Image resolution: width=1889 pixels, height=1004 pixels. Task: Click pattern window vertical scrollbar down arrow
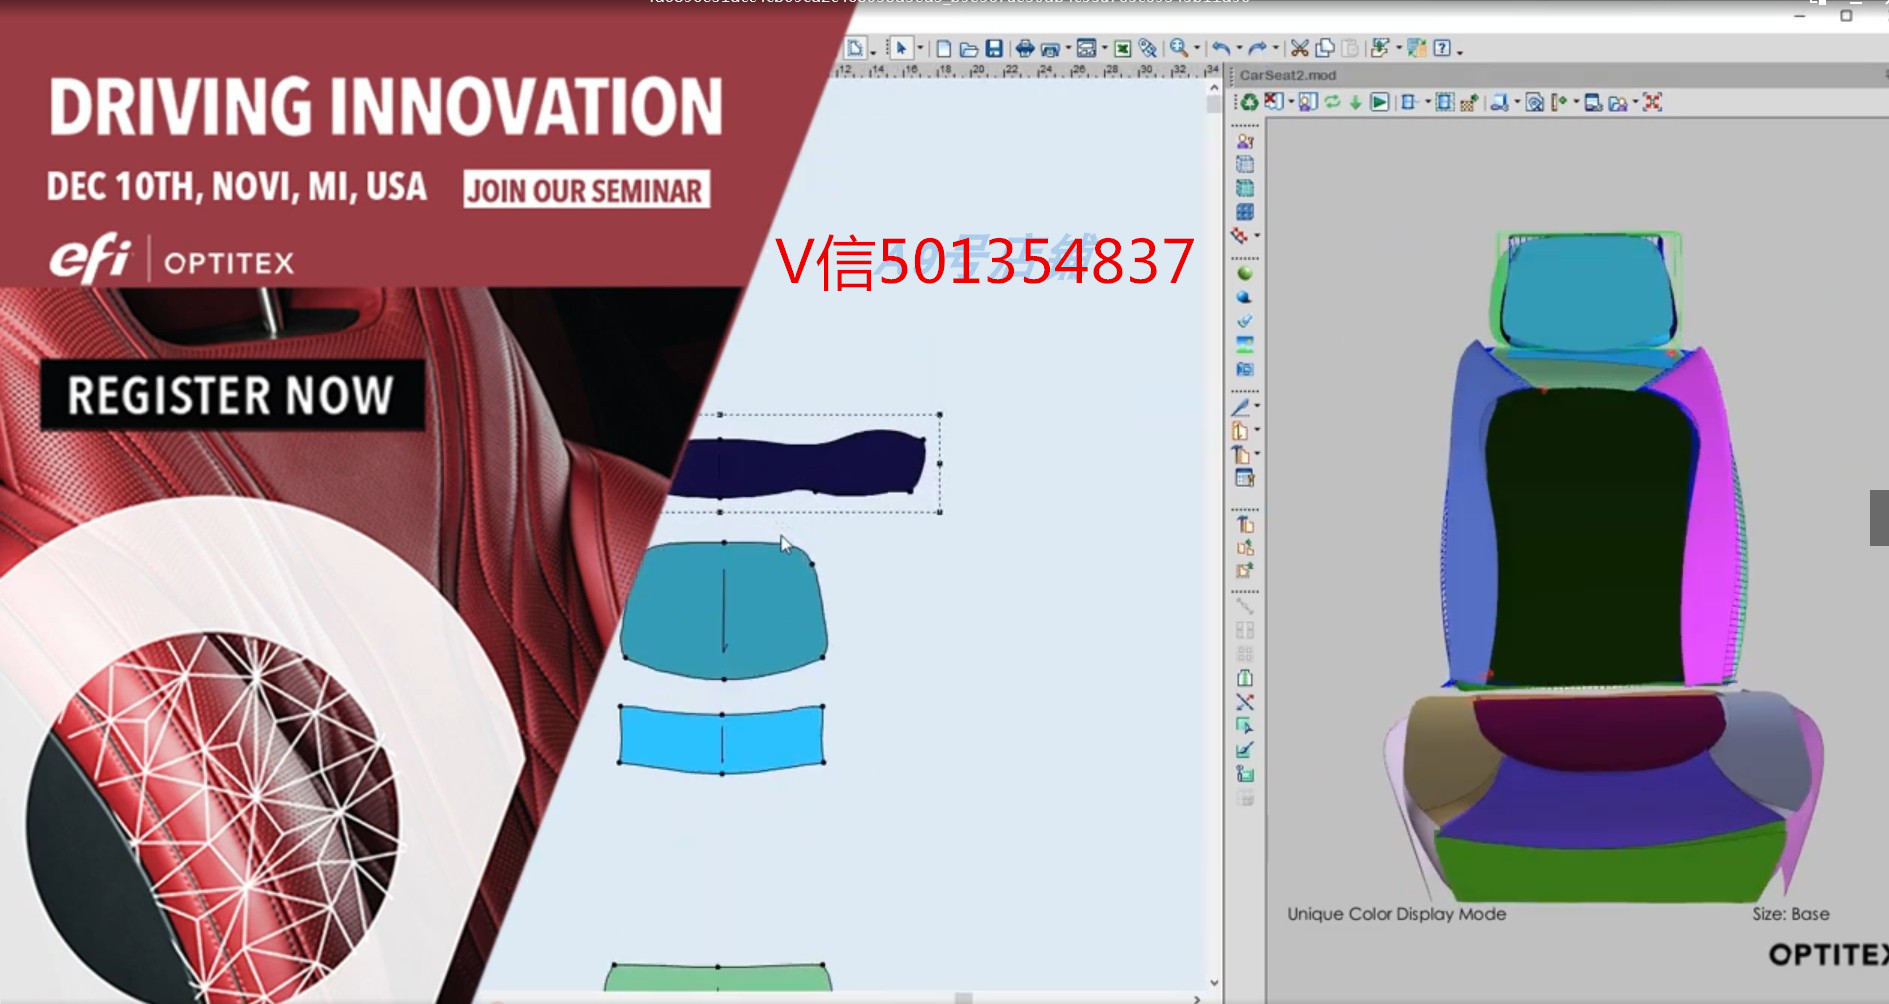coord(1214,982)
